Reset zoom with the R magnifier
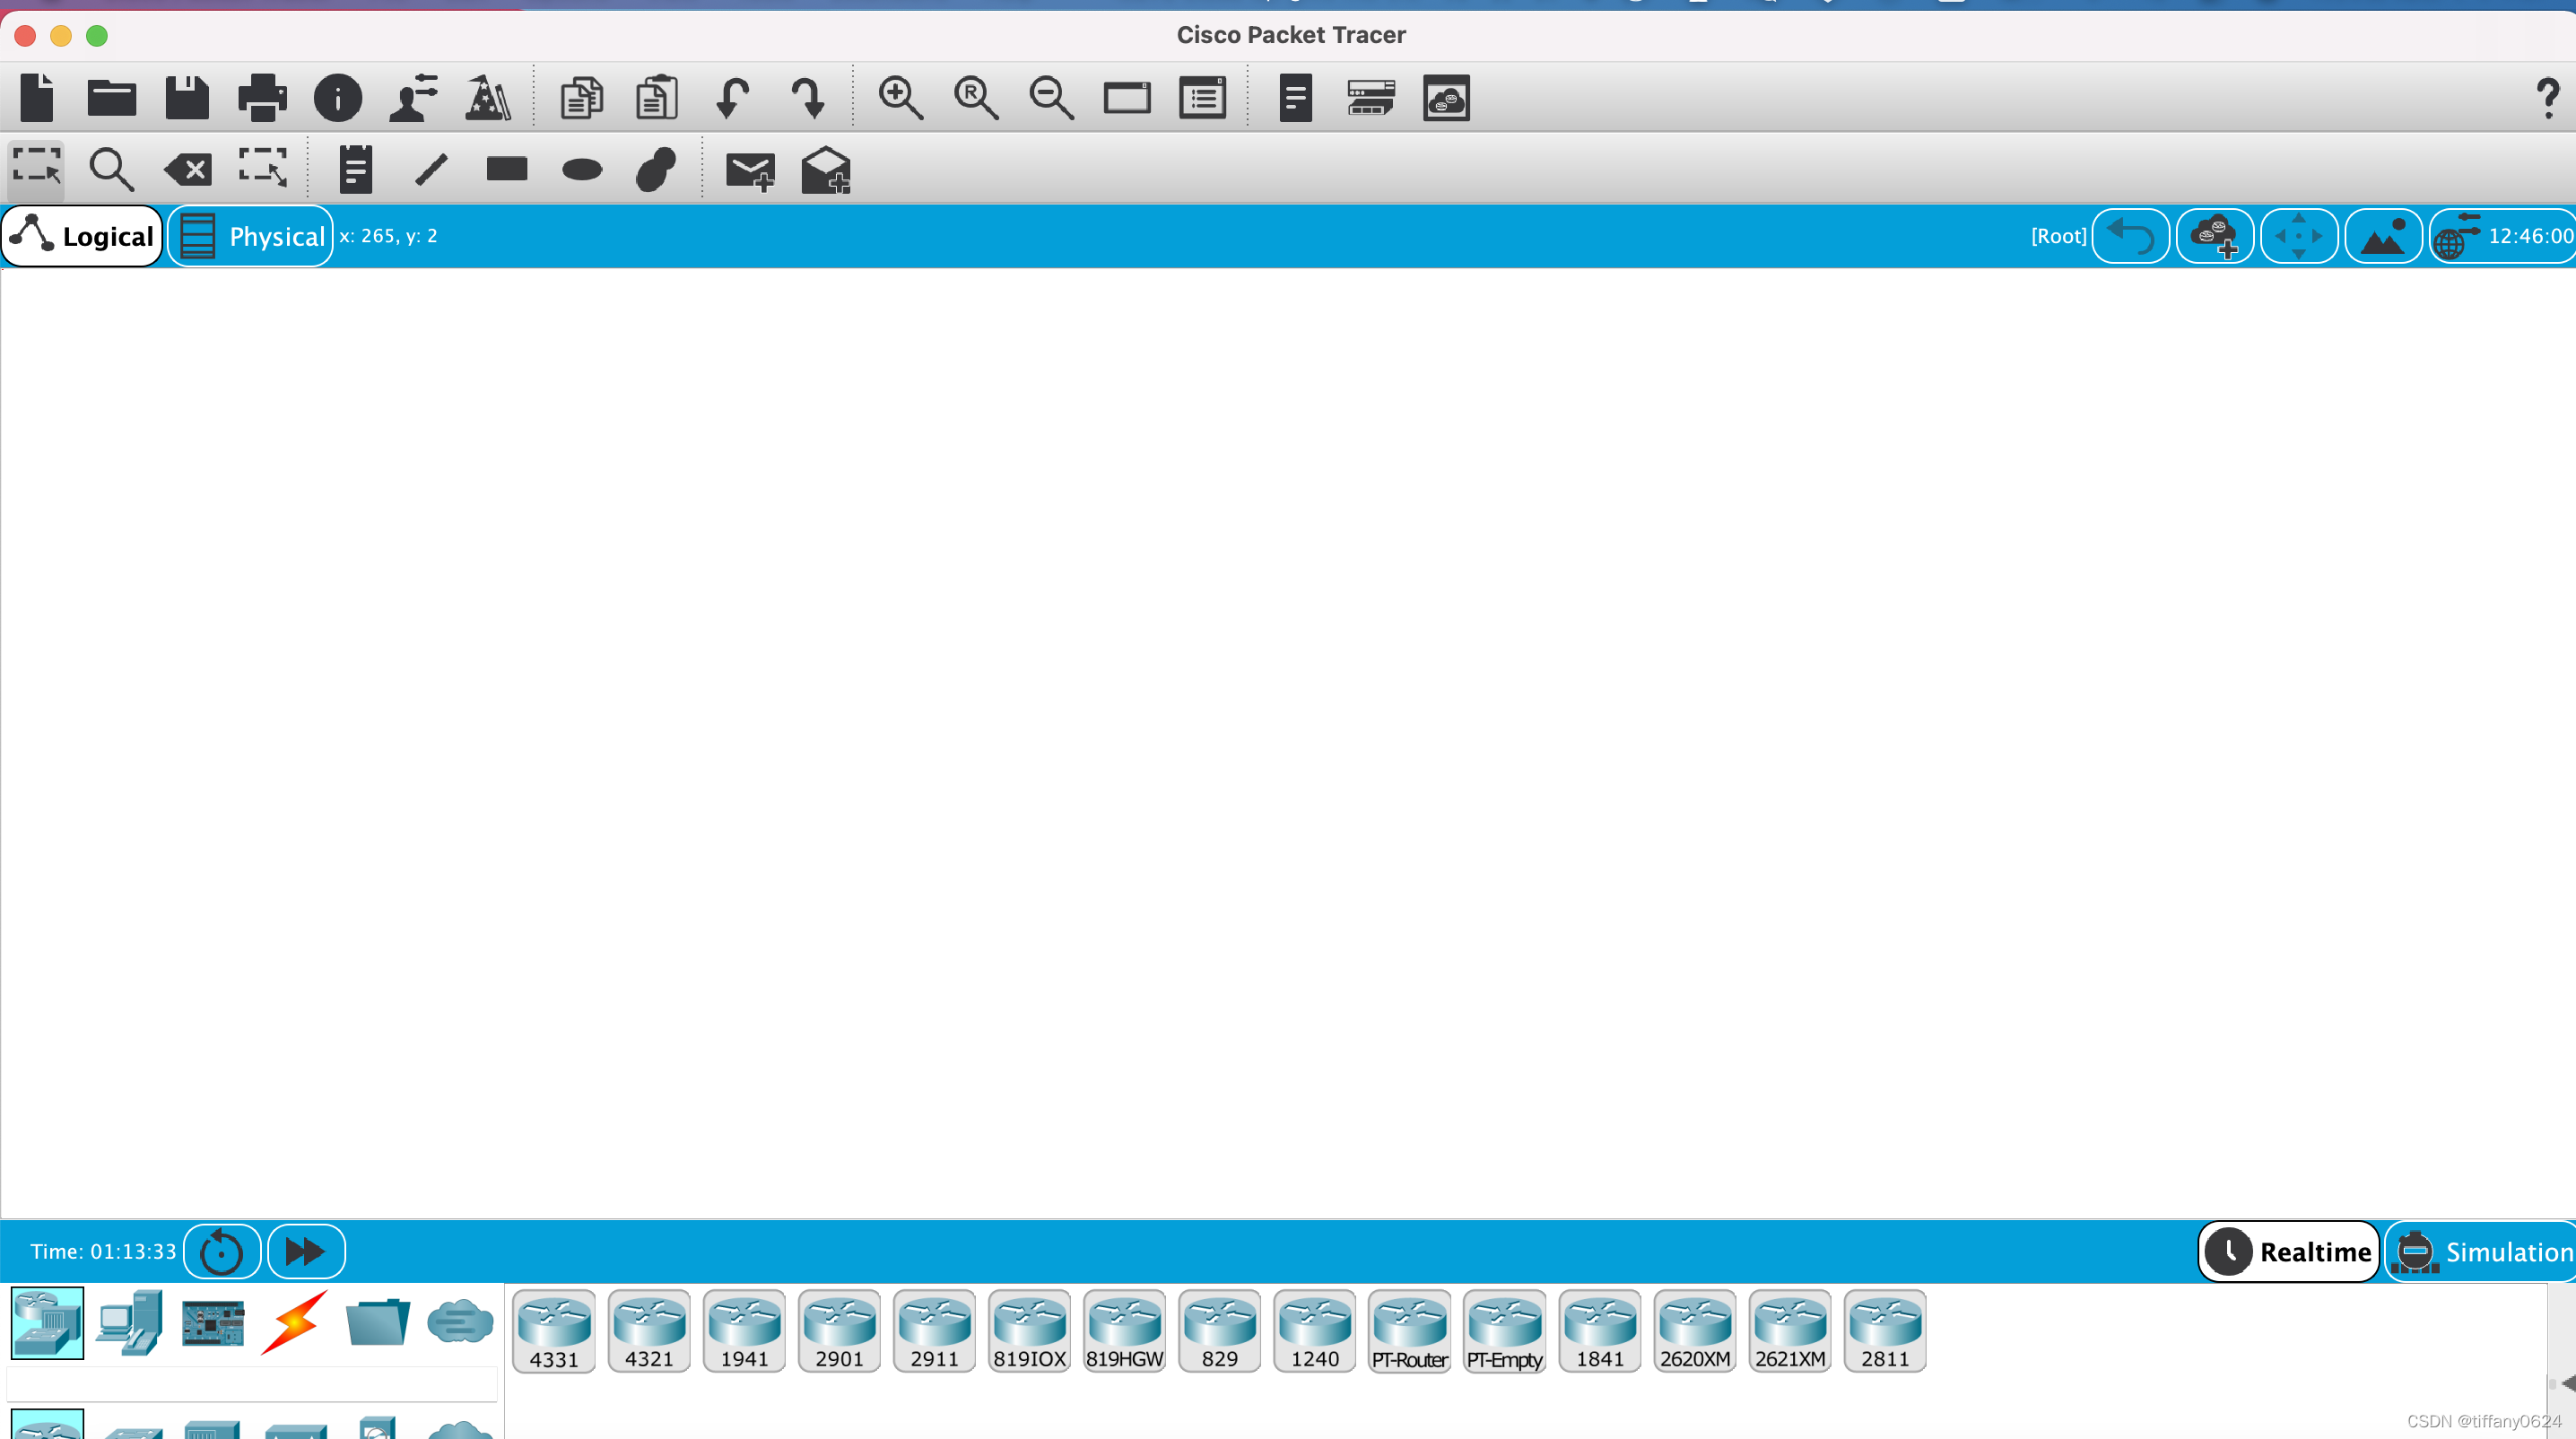 pos(976,98)
